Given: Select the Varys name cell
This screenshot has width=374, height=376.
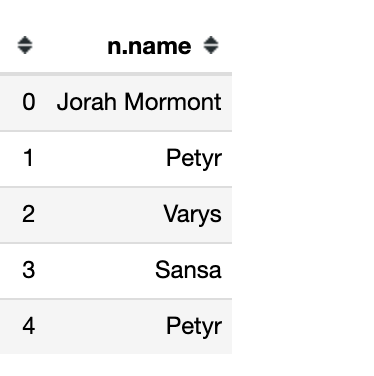Looking at the screenshot, I should point(192,215).
